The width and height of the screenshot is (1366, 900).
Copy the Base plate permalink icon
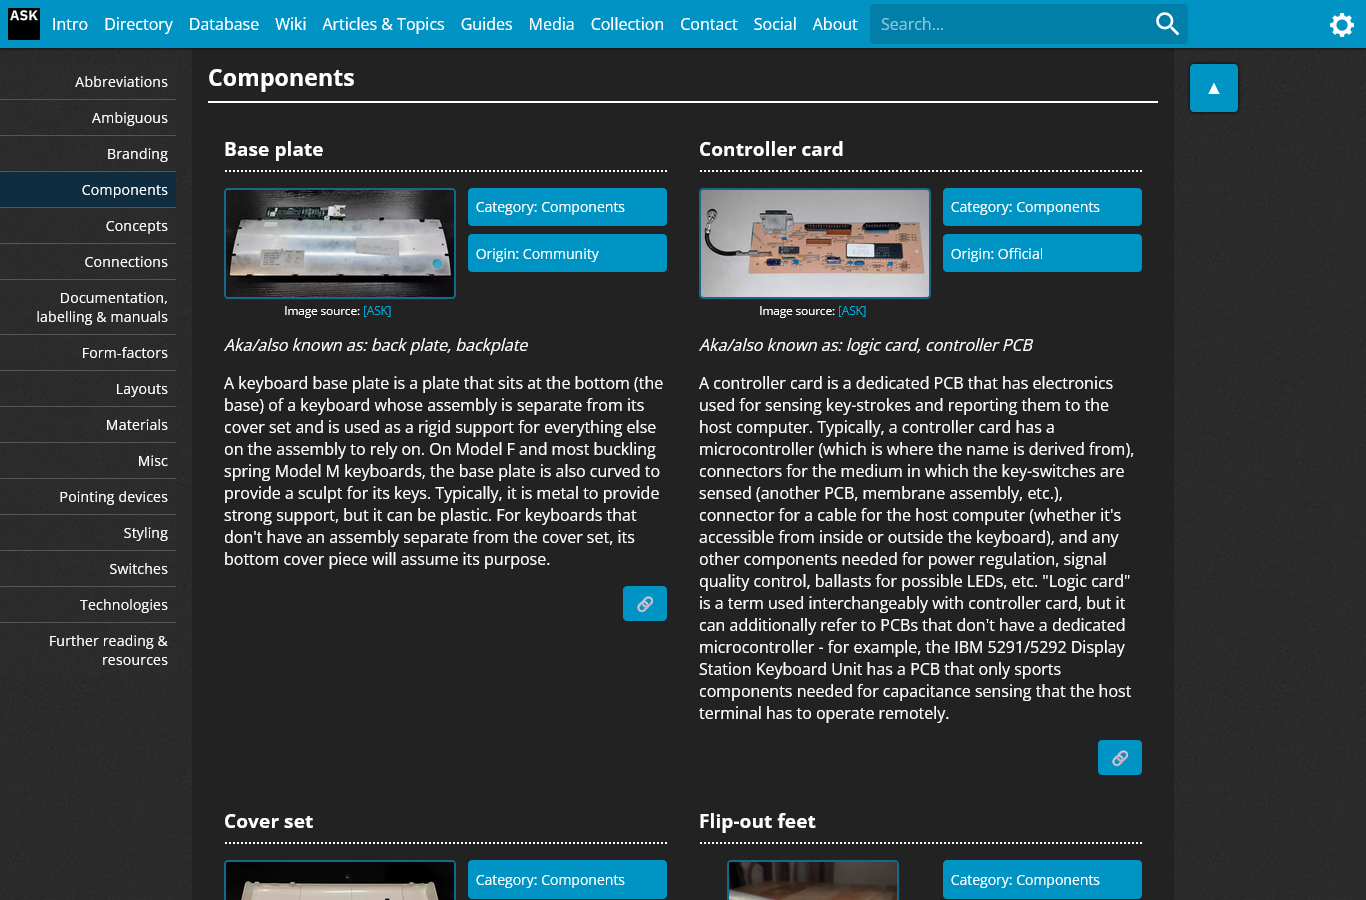coord(645,603)
